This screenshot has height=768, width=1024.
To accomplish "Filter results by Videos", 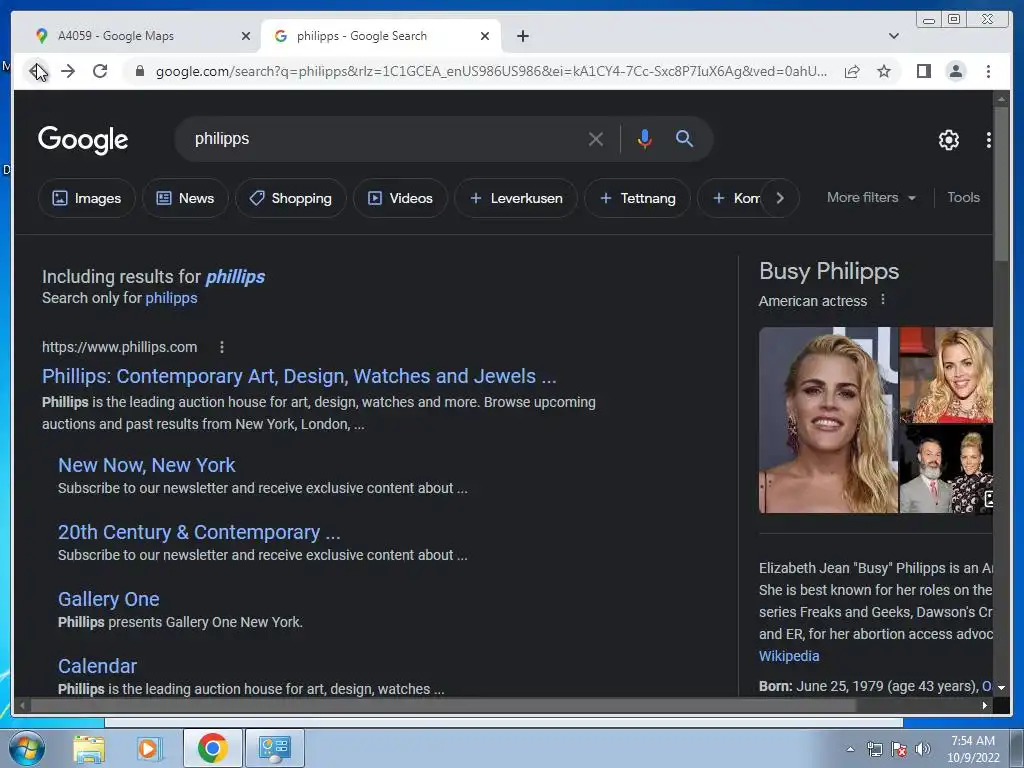I will click(400, 198).
